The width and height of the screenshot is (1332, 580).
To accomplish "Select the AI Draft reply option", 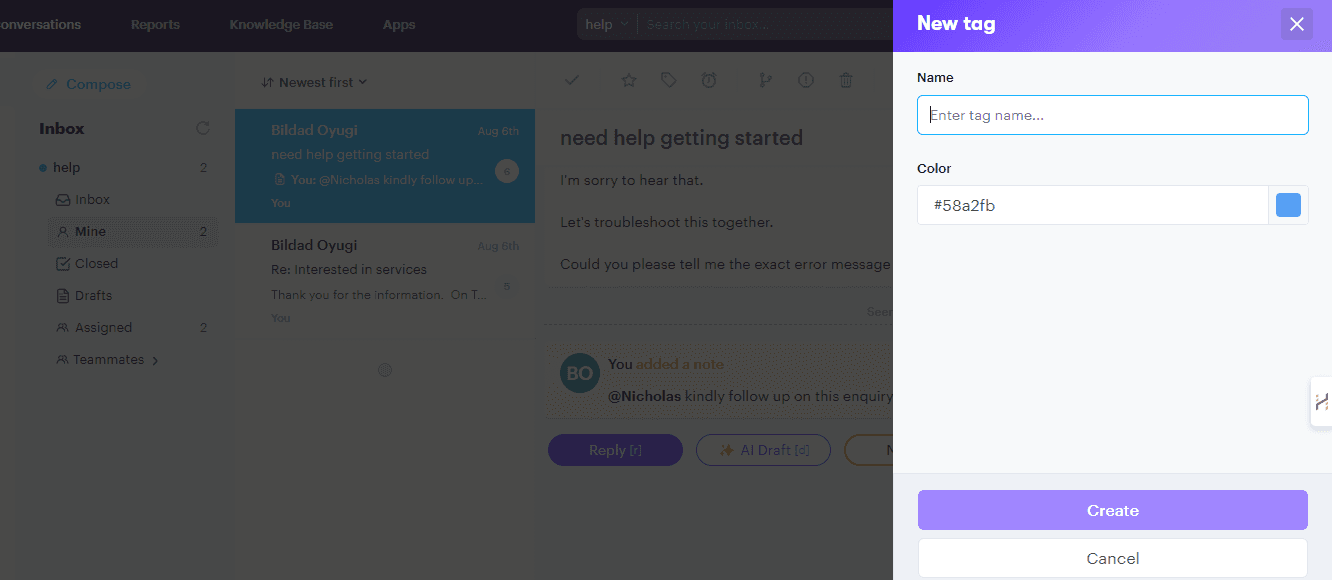I will click(763, 450).
